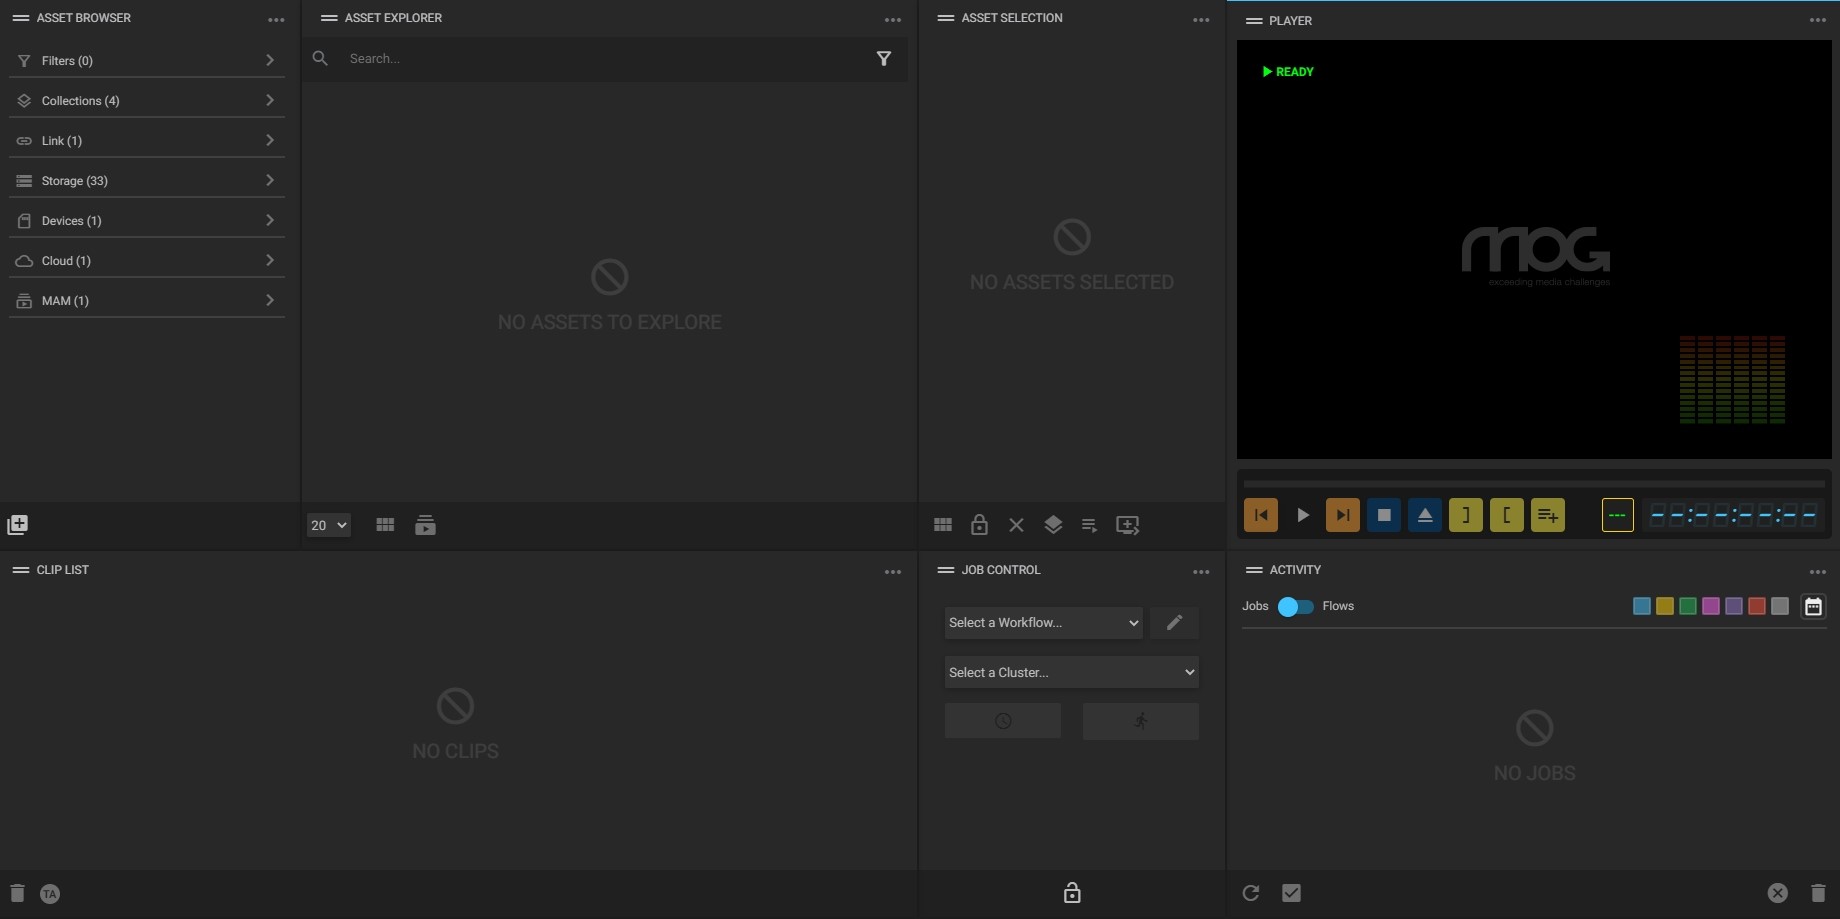Open the Select a Cluster dropdown
Screen dimensions: 1840x919
1071,672
